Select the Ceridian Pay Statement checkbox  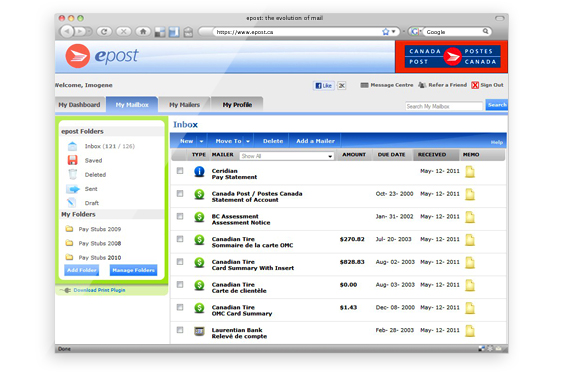click(x=180, y=171)
